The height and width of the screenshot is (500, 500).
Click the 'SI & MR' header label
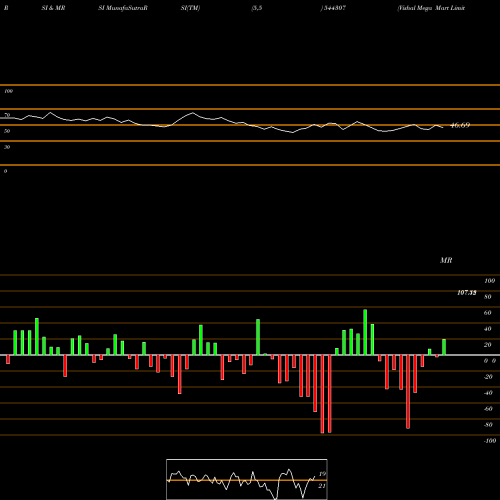(53, 8)
